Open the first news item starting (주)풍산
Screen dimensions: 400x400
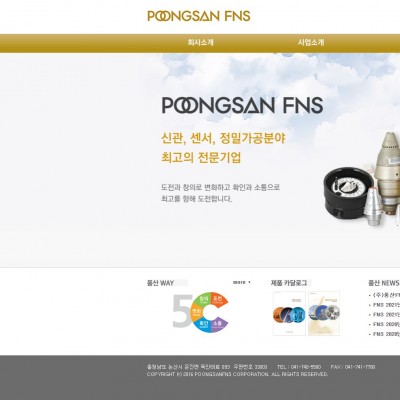[x=385, y=295]
